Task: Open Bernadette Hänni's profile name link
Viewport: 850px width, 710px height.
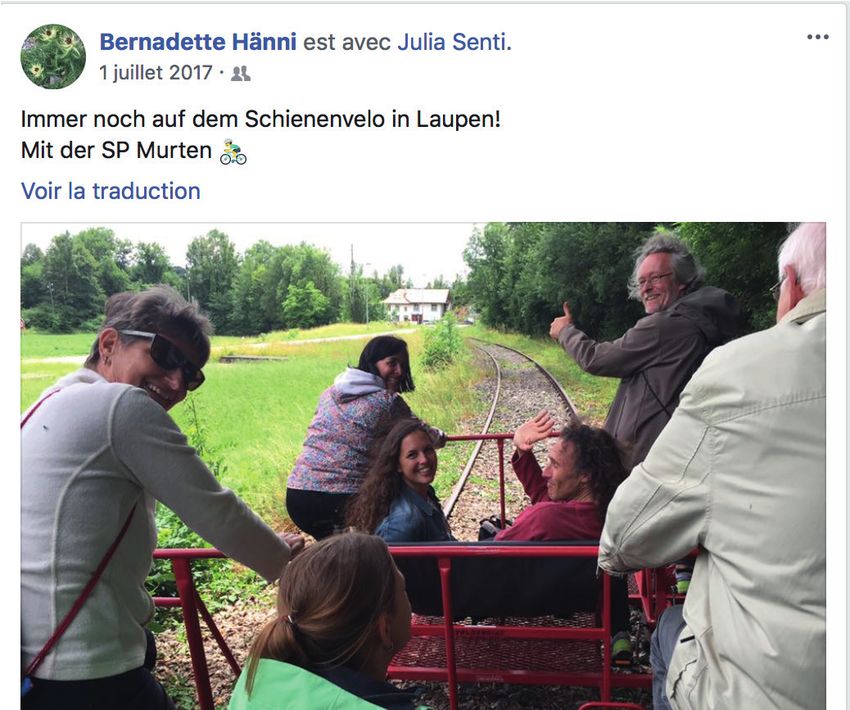Action: pos(198,42)
